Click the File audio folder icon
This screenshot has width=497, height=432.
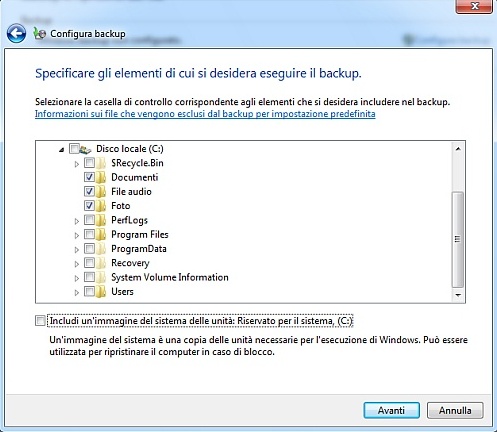101,192
